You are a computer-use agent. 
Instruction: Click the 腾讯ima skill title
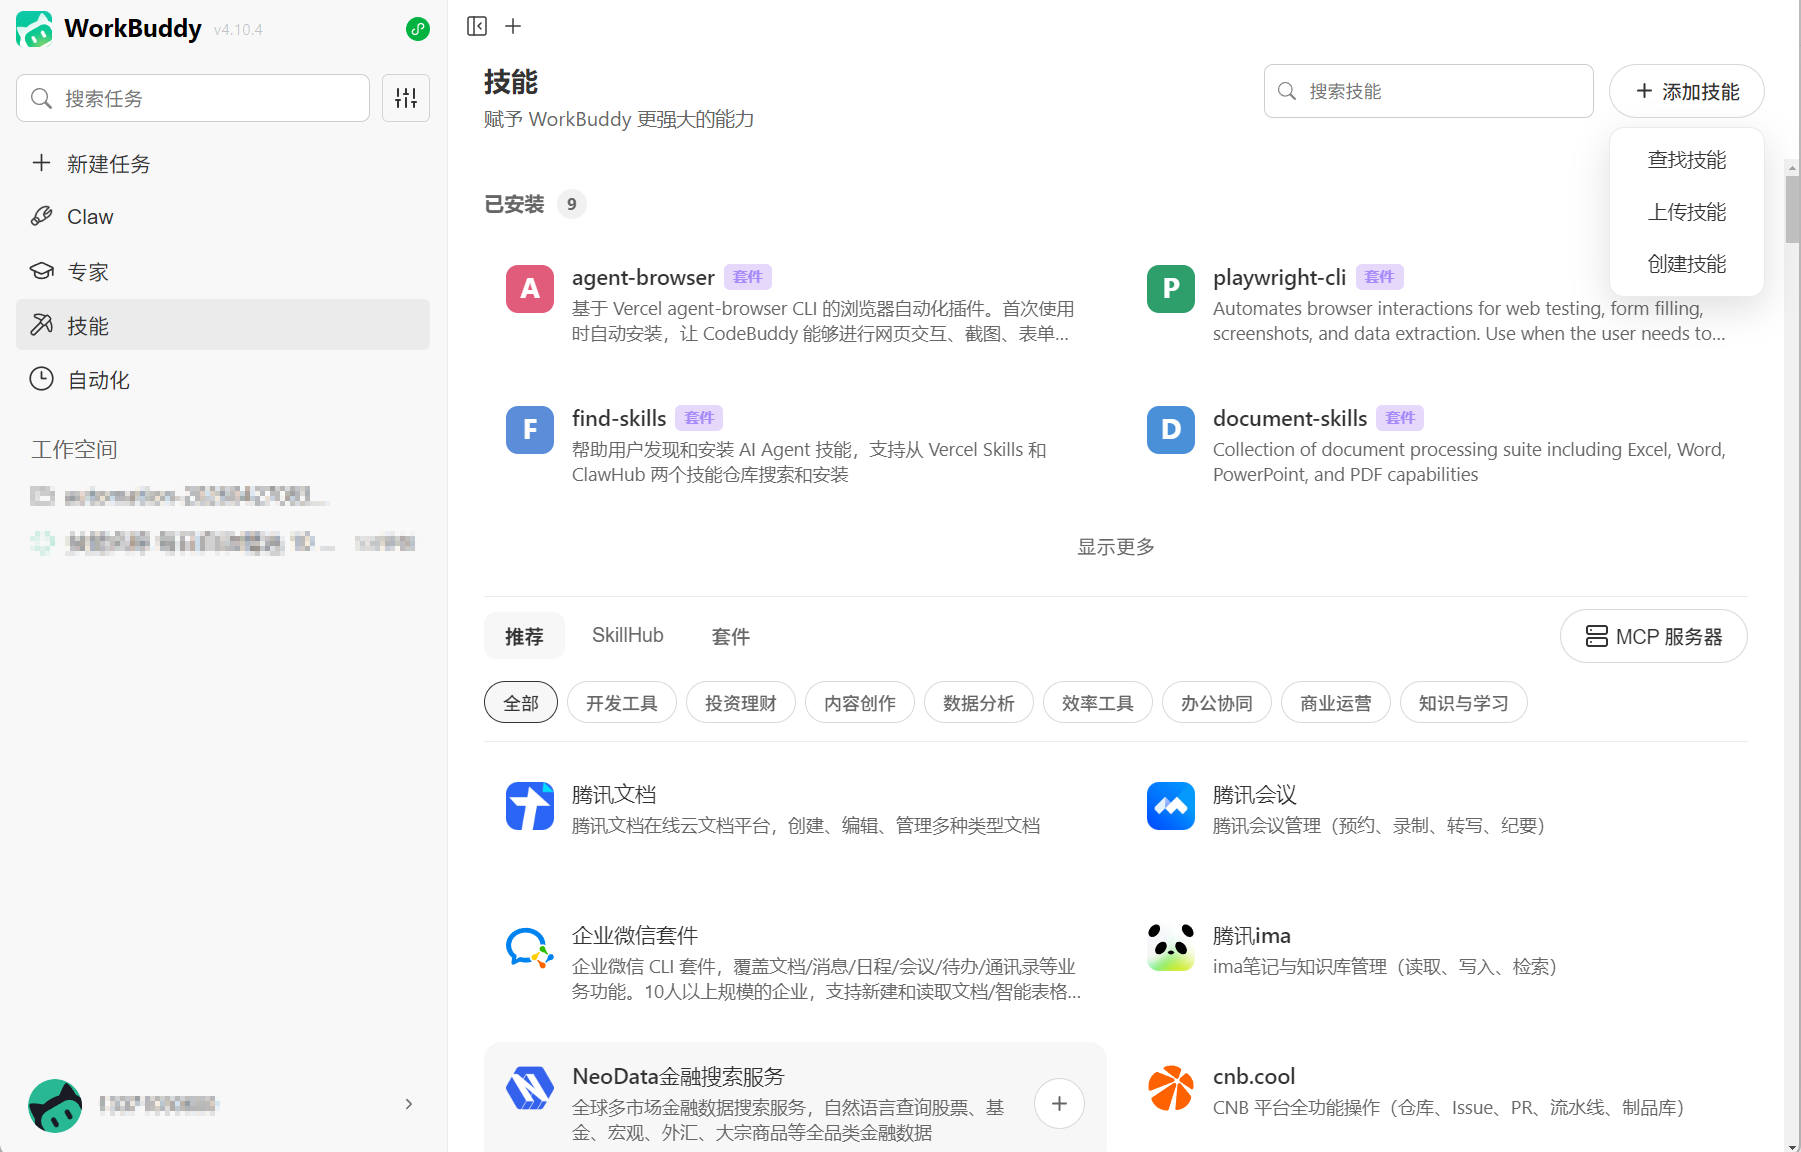point(1252,935)
